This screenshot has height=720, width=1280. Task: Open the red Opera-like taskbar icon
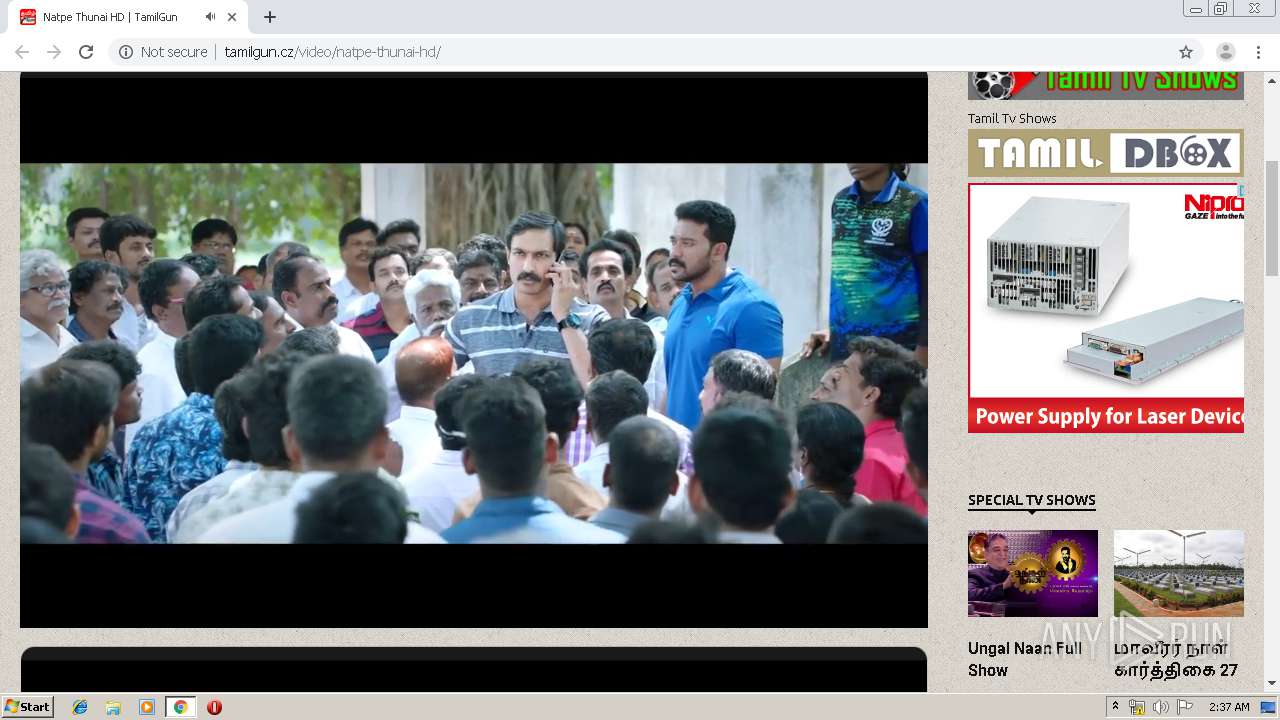(214, 707)
